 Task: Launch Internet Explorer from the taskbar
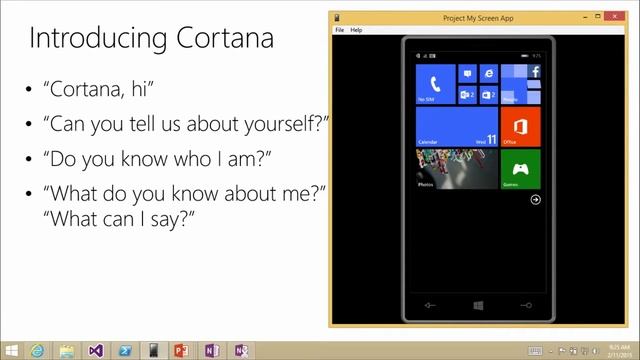[x=38, y=351]
